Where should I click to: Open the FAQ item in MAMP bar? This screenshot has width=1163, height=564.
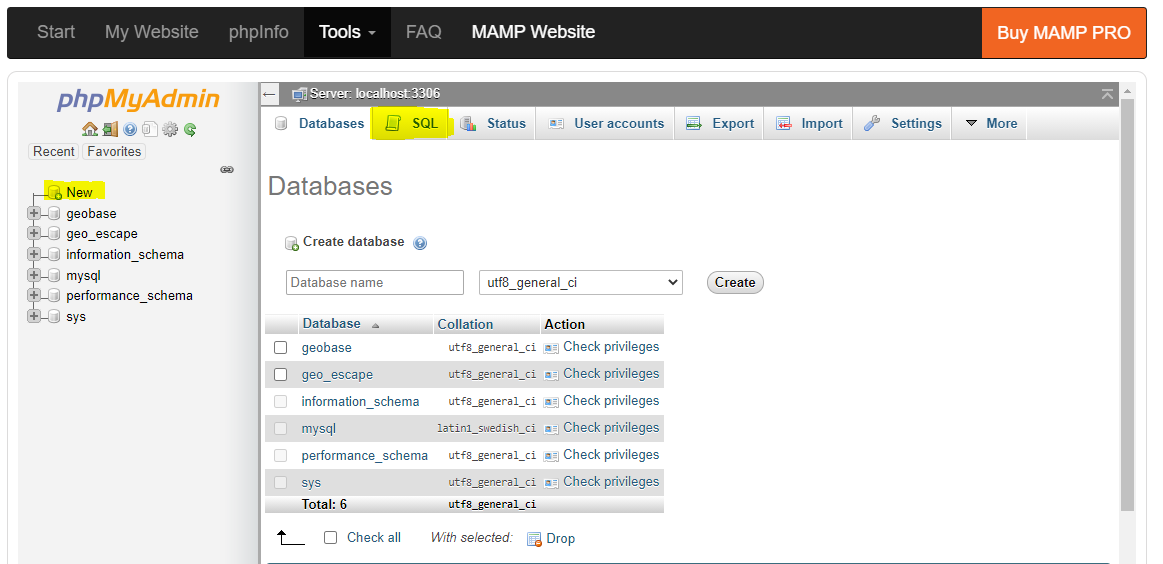424,33
